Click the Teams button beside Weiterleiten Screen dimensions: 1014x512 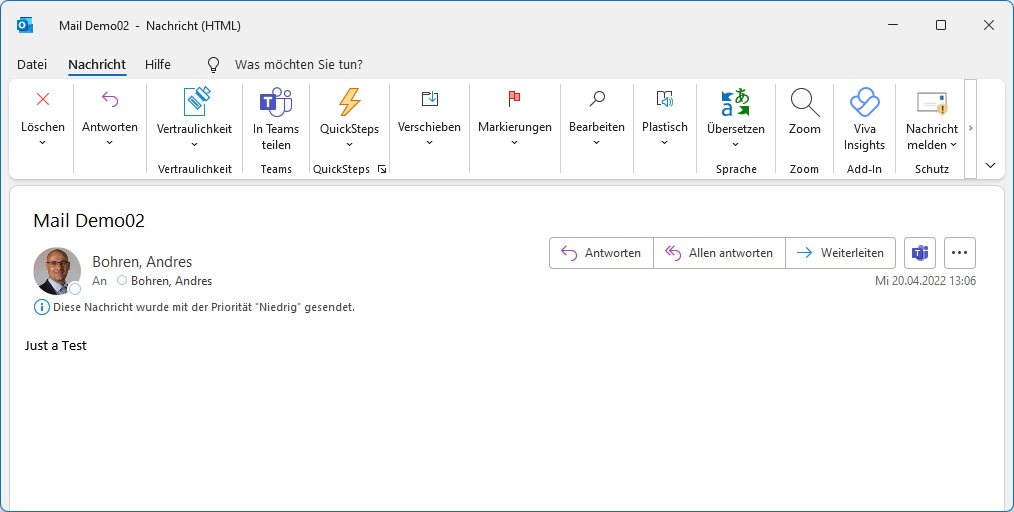[x=920, y=253]
